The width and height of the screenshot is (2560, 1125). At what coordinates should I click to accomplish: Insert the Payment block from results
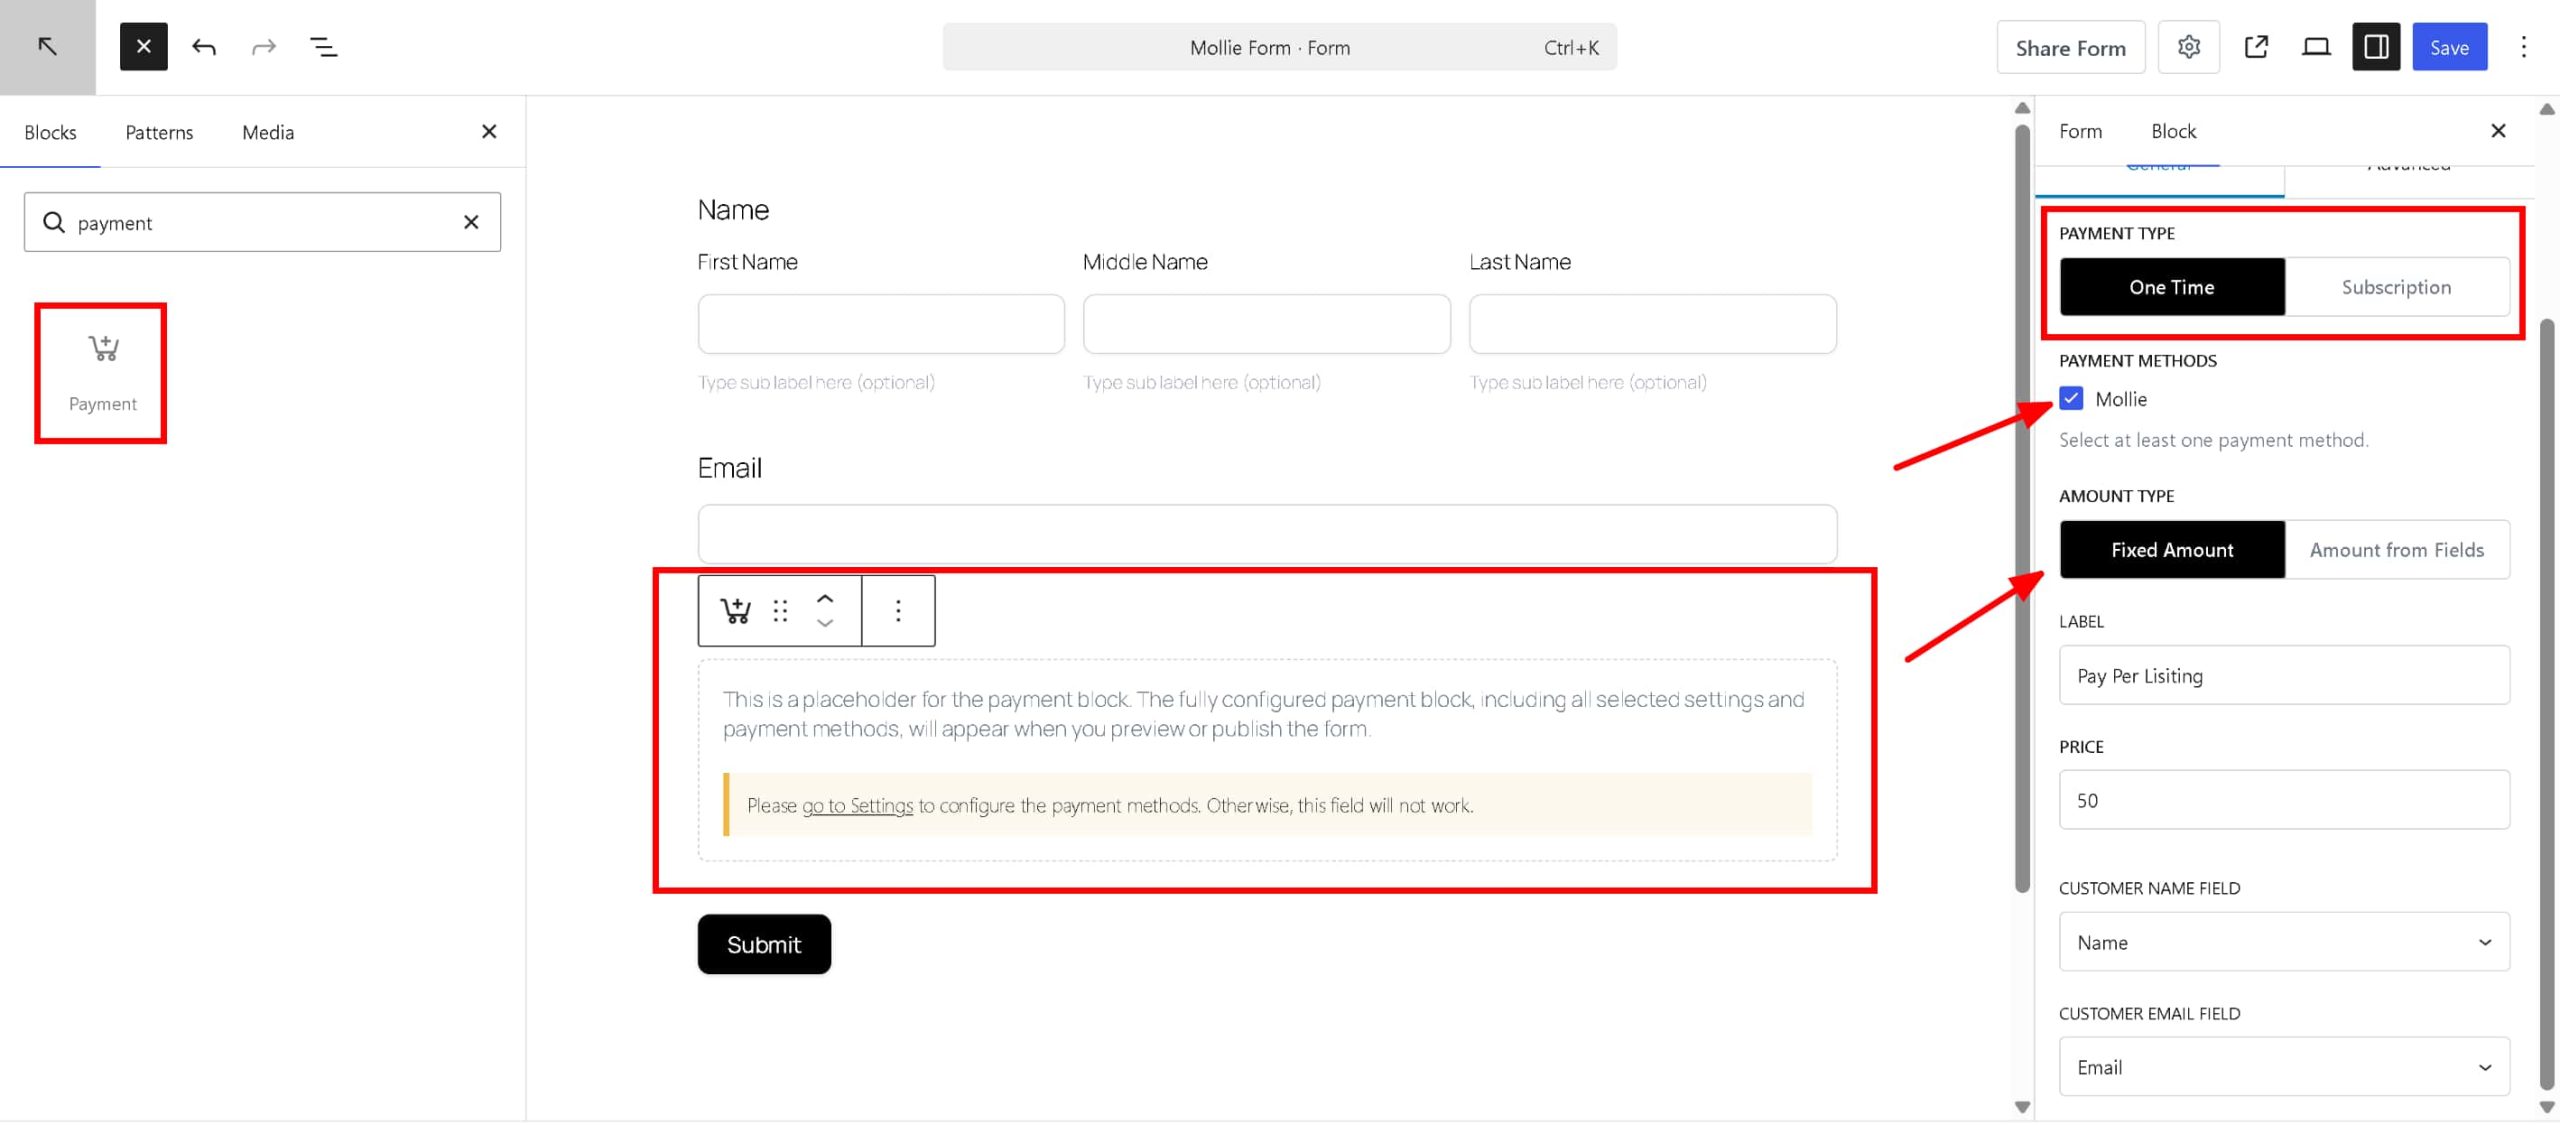(x=102, y=373)
